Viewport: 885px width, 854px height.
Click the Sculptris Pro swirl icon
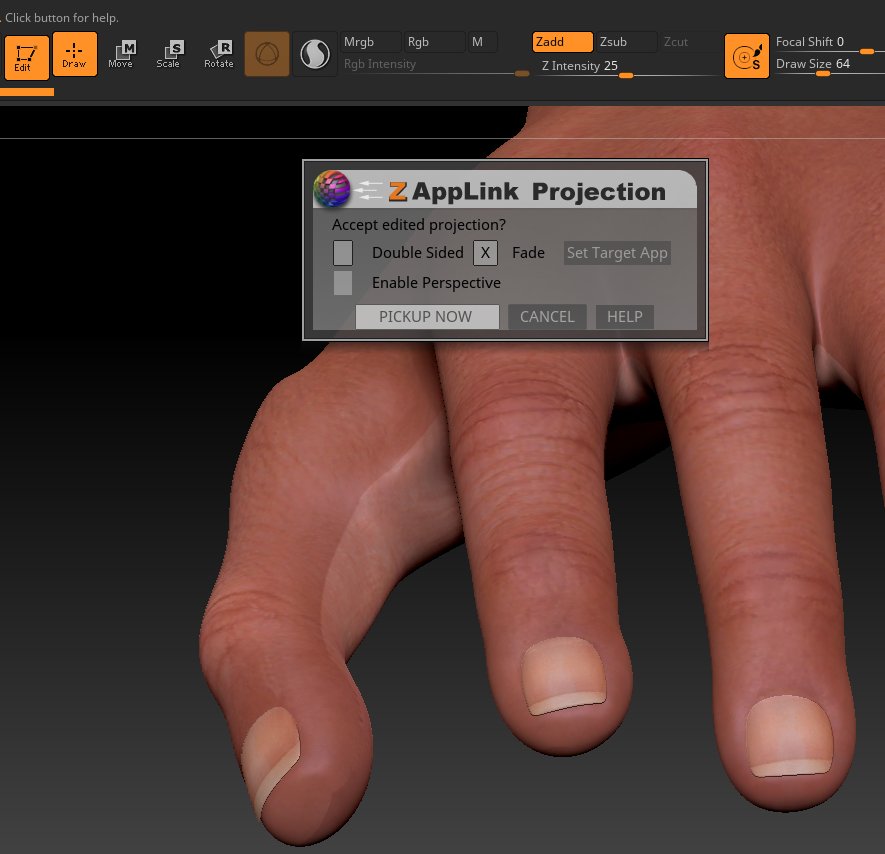[x=315, y=54]
